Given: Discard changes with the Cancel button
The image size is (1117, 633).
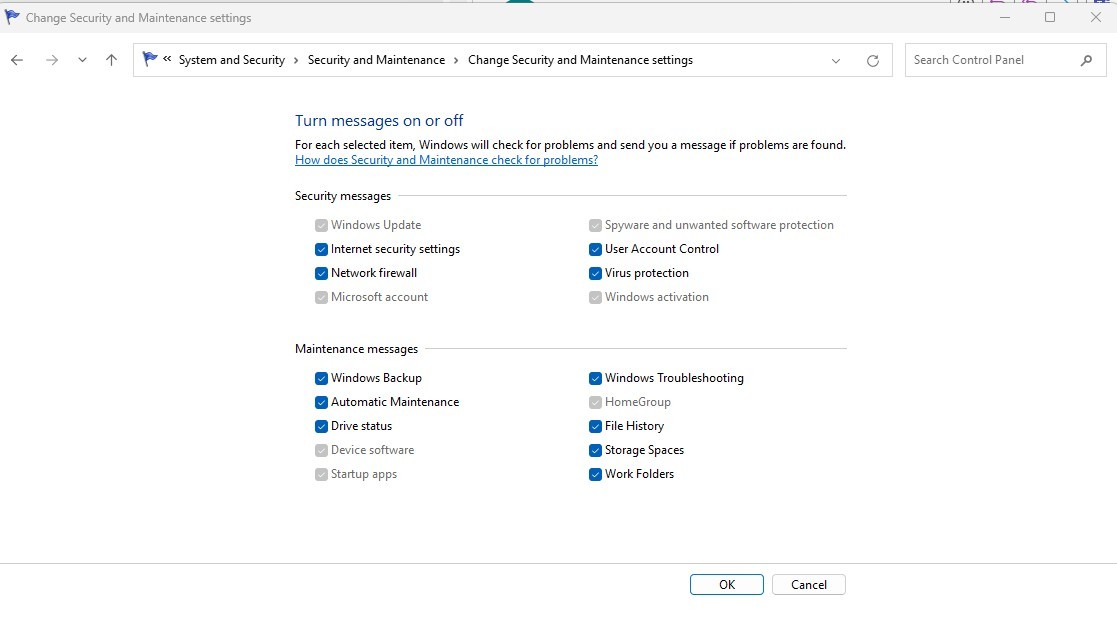Looking at the screenshot, I should [809, 585].
